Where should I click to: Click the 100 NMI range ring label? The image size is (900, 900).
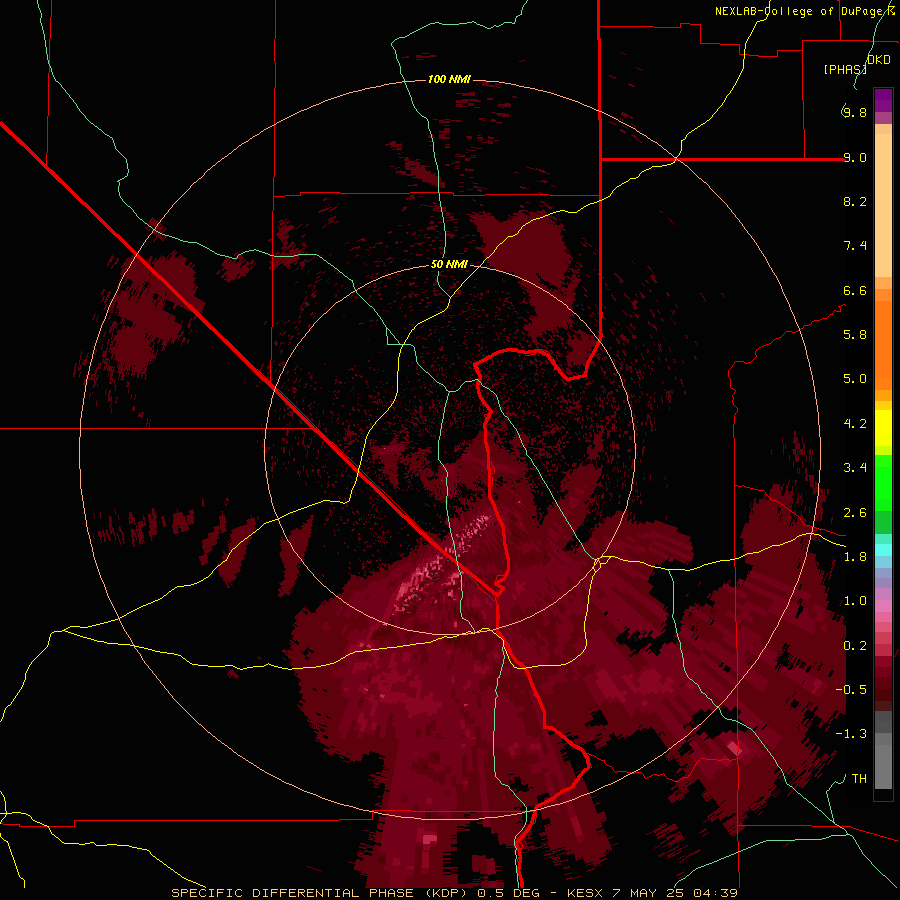point(449,79)
